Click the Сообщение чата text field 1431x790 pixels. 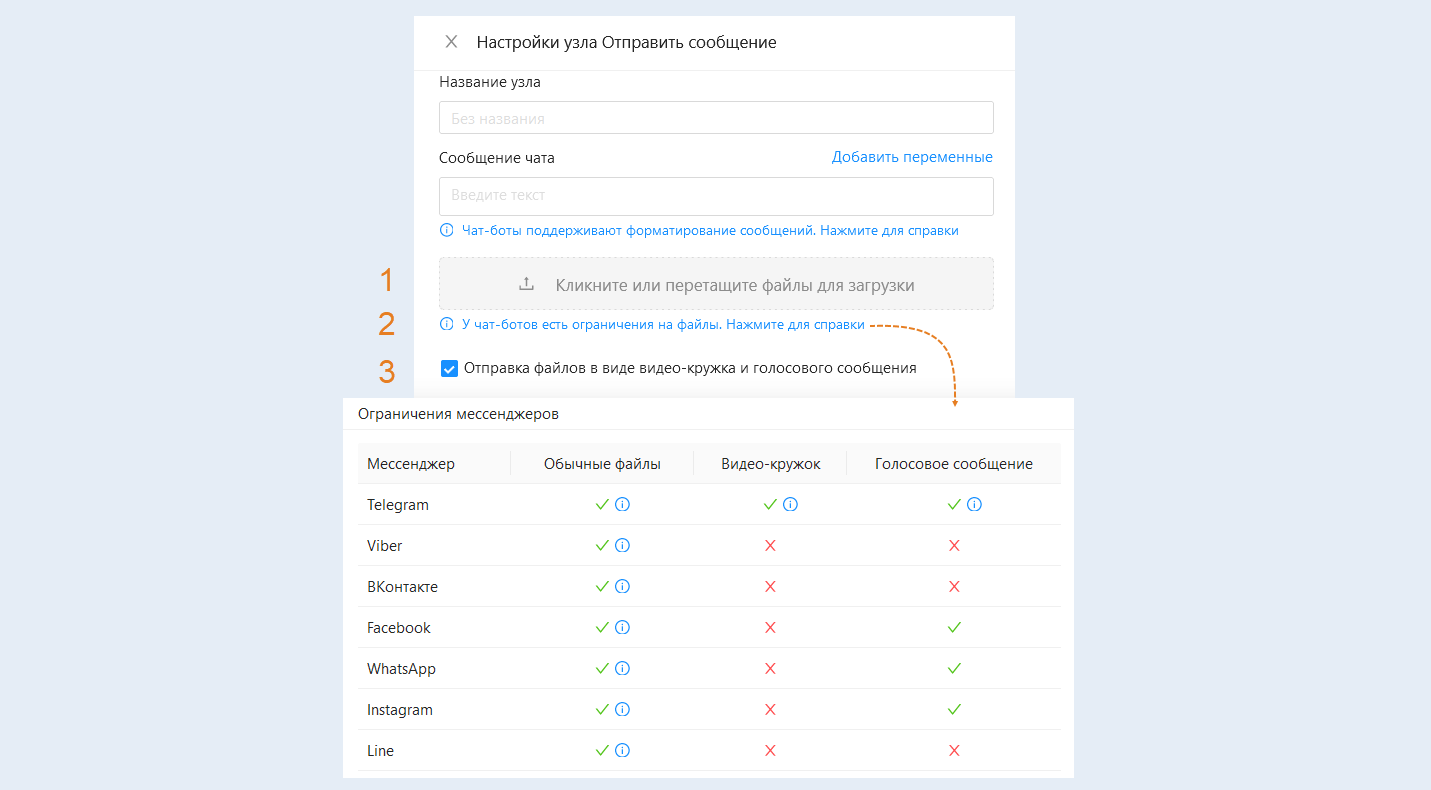coord(716,196)
